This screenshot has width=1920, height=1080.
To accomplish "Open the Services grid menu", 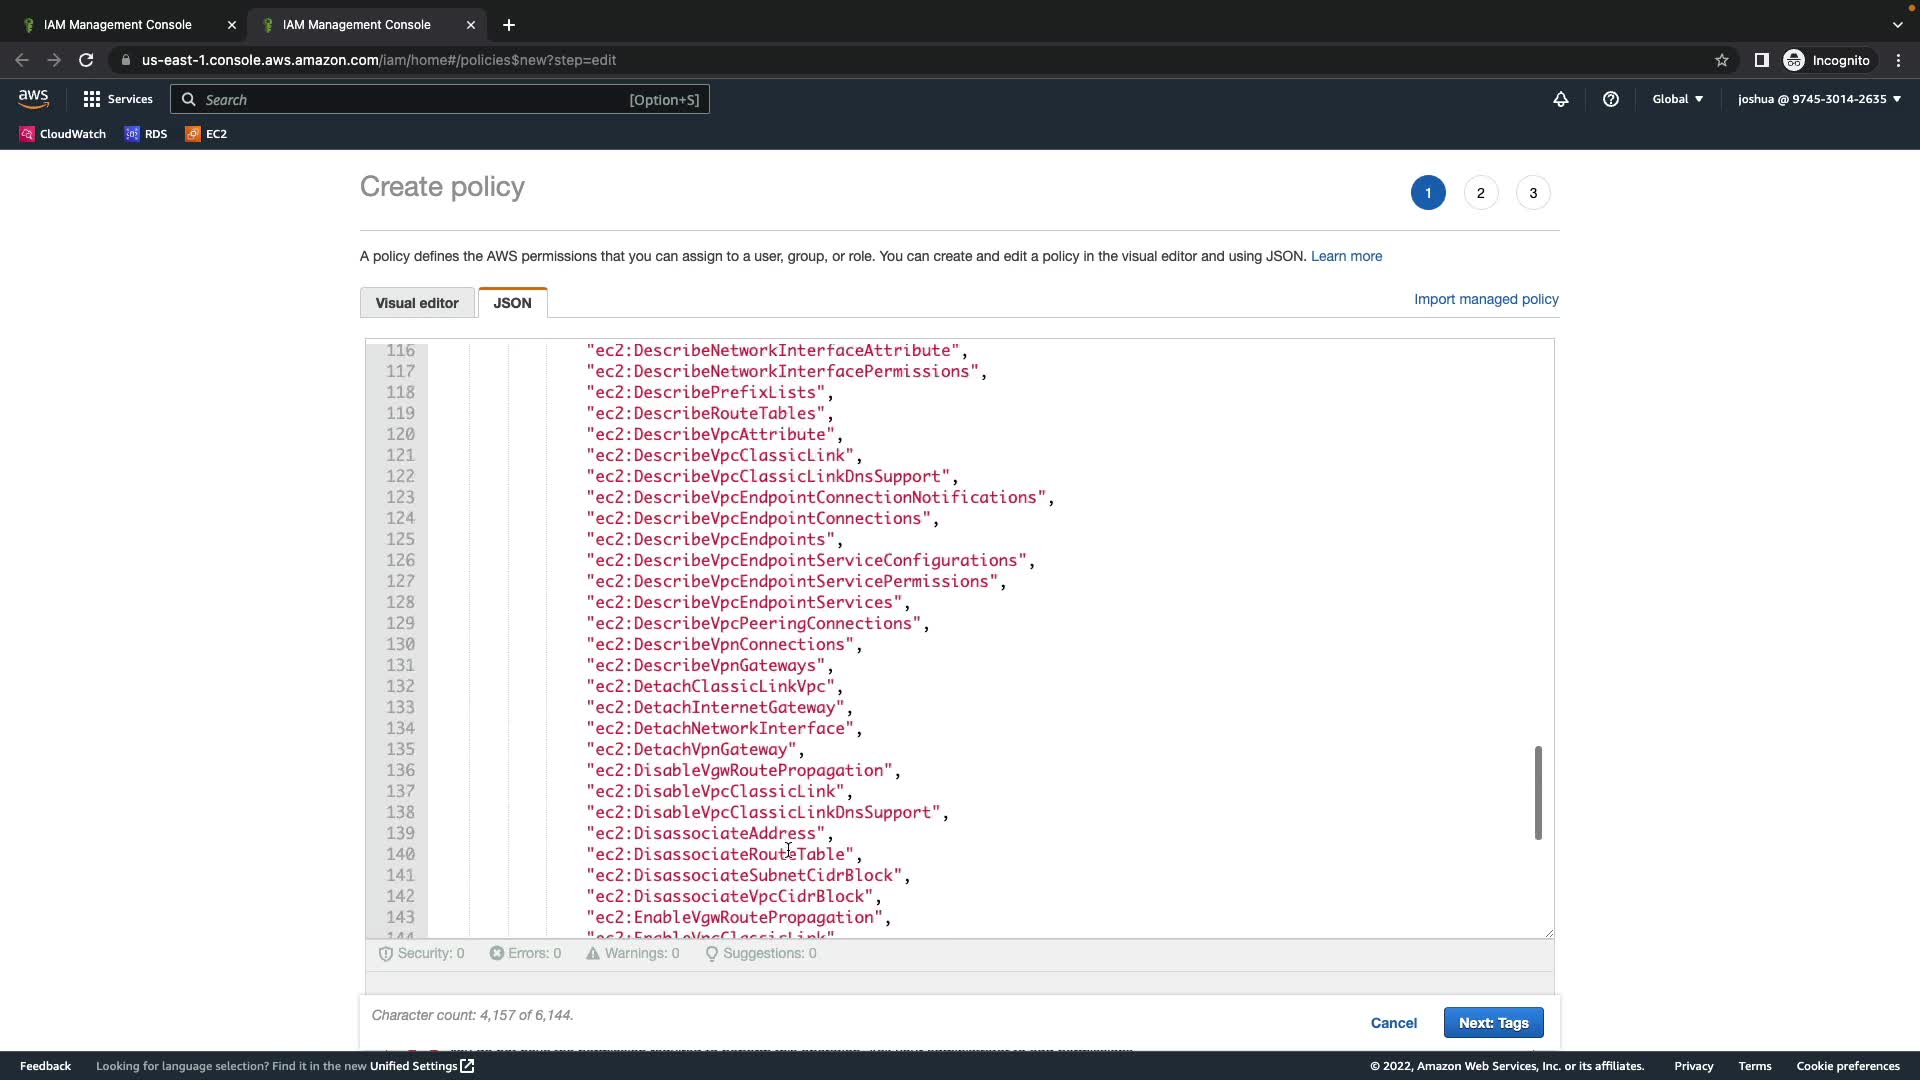I will coord(118,99).
